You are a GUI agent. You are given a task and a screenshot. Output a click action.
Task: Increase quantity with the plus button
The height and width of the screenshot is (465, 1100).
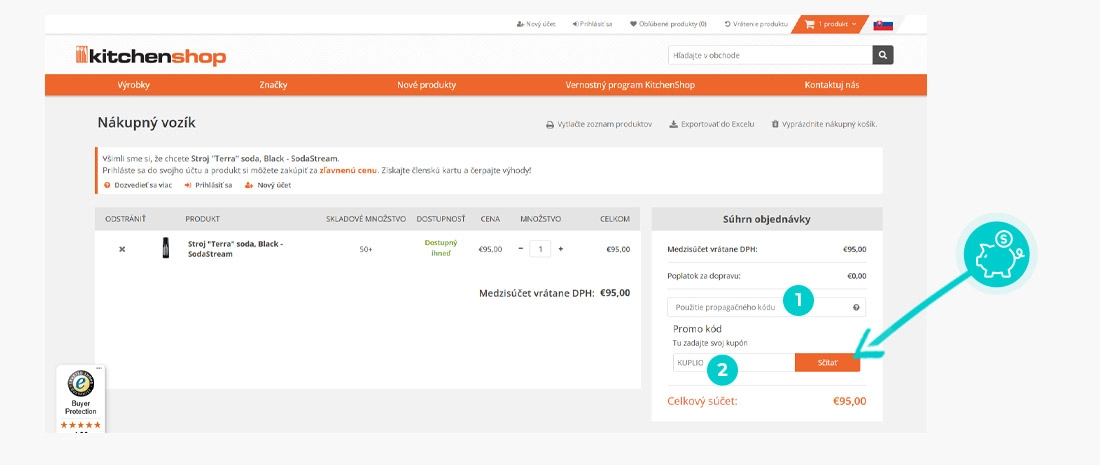[561, 249]
